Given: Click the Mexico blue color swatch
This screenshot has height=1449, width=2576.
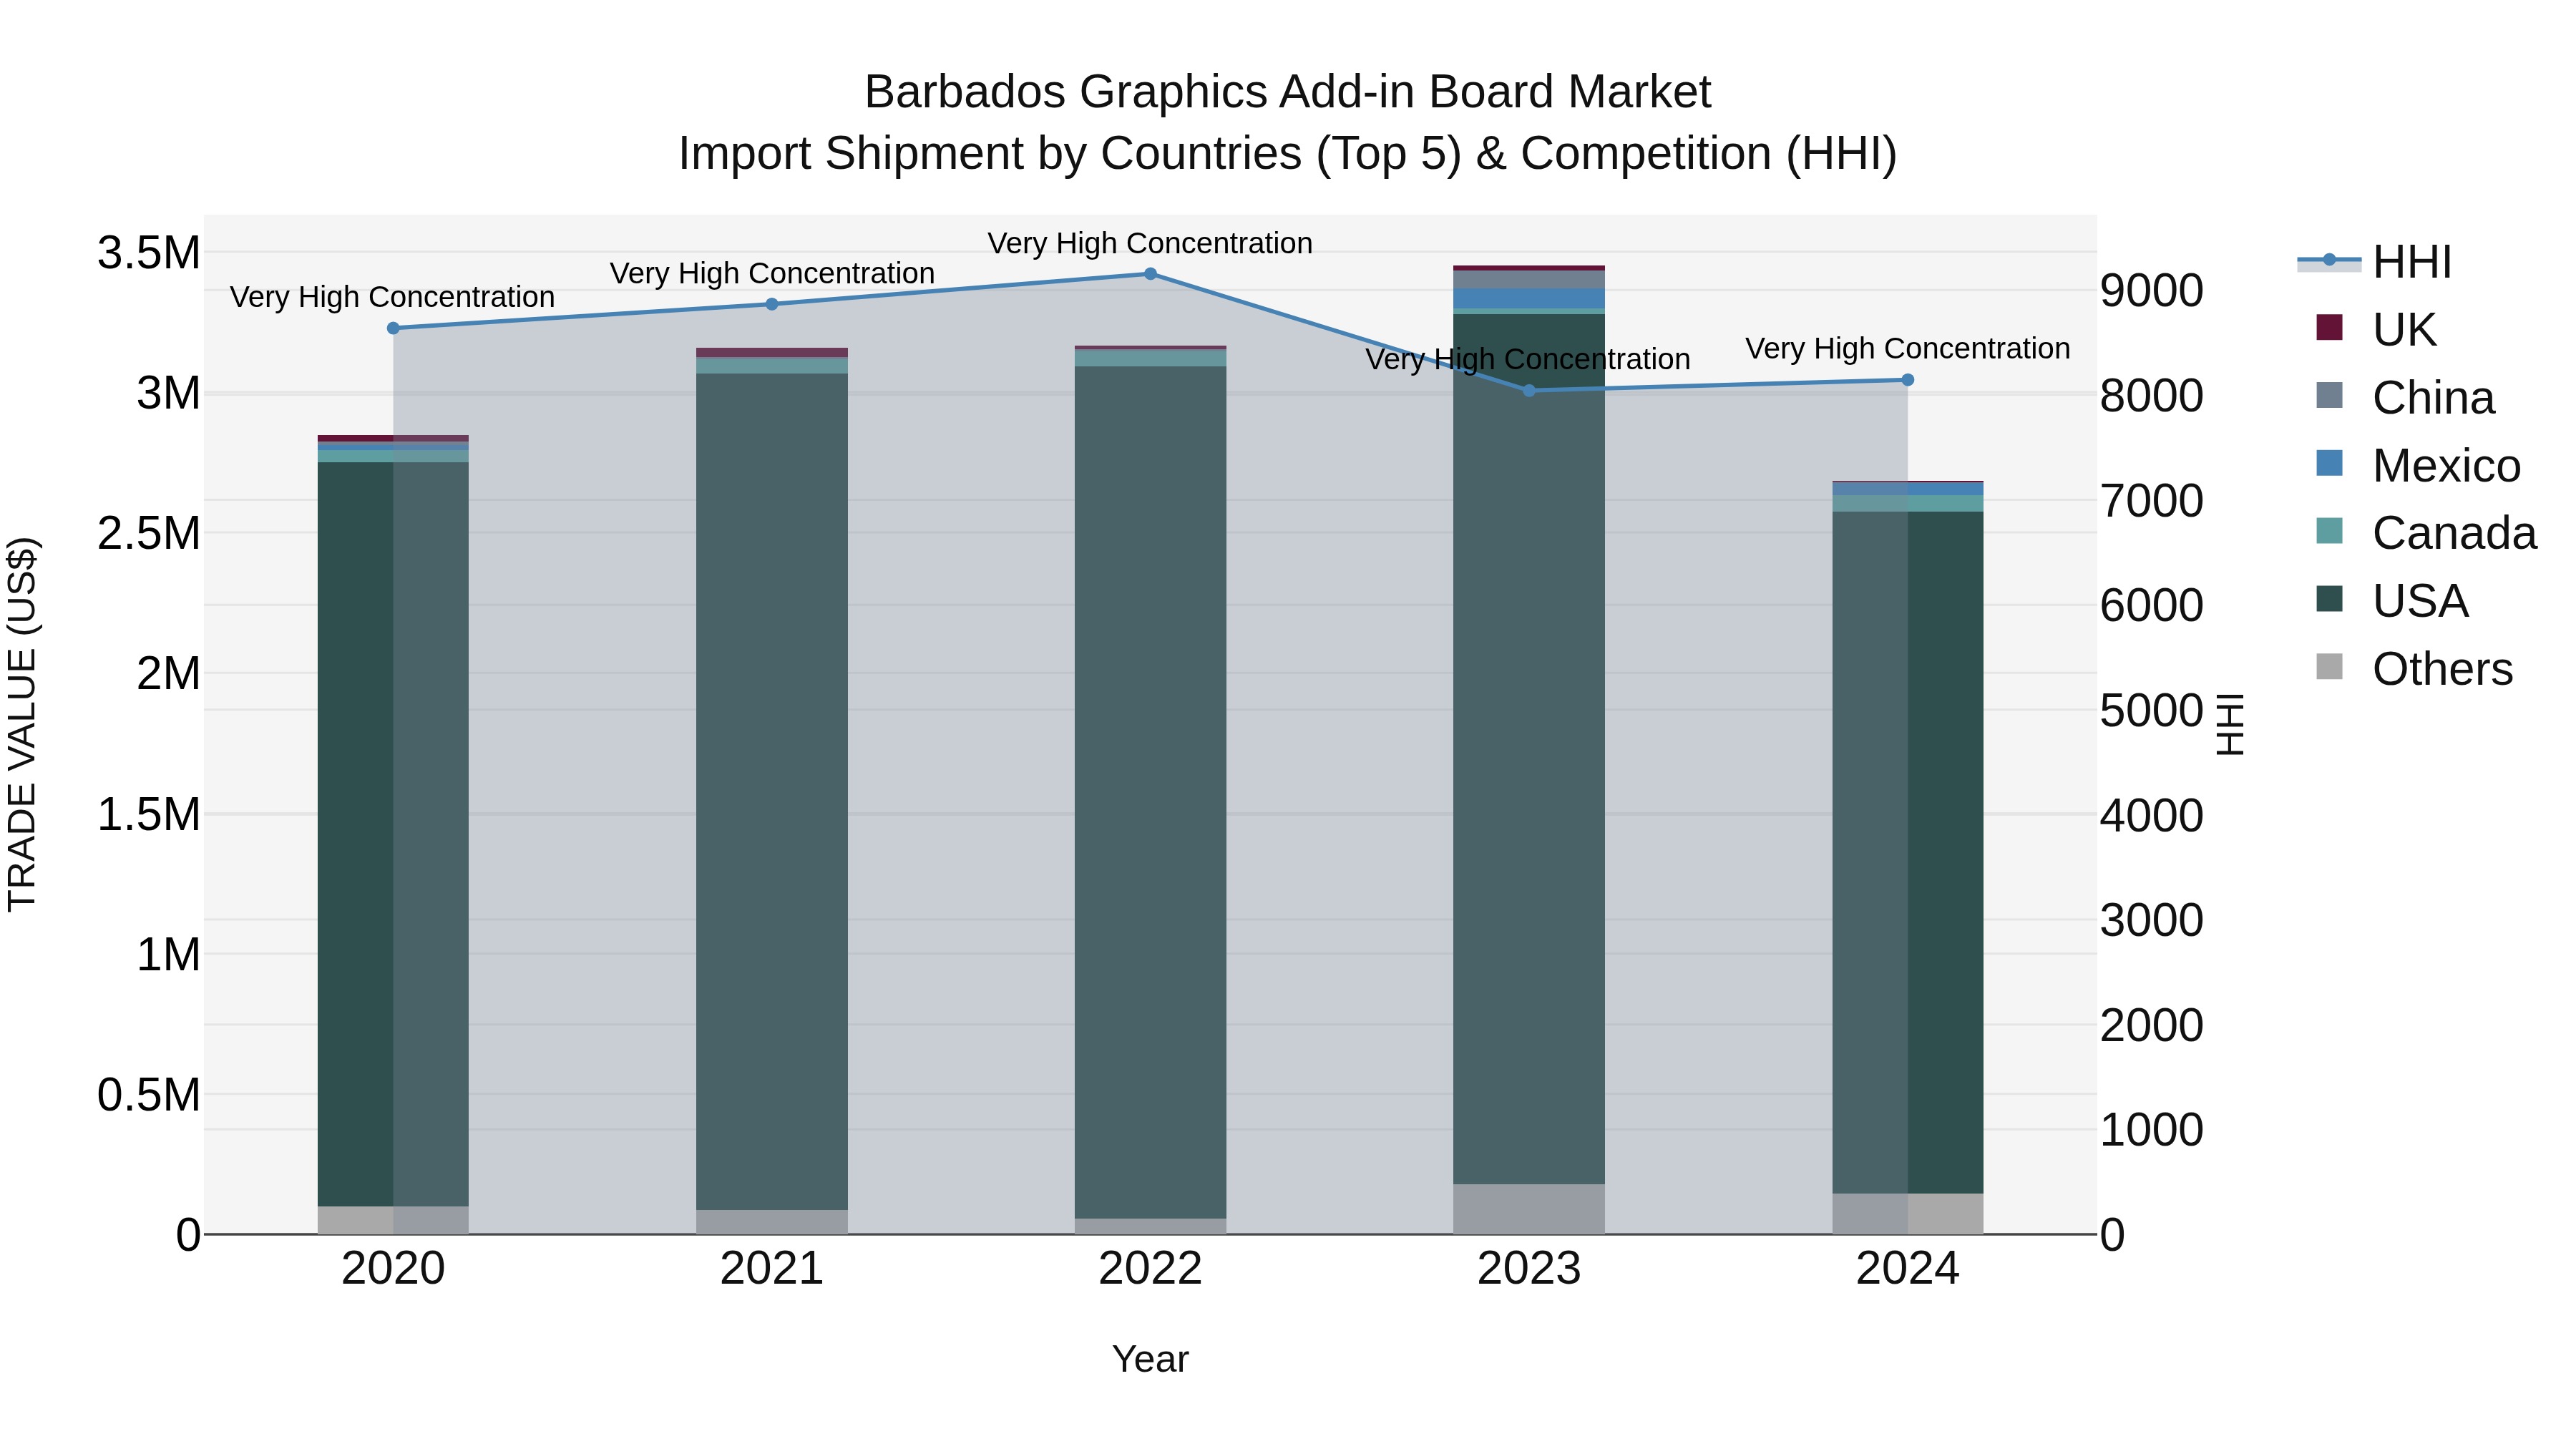Looking at the screenshot, I should (2329, 463).
